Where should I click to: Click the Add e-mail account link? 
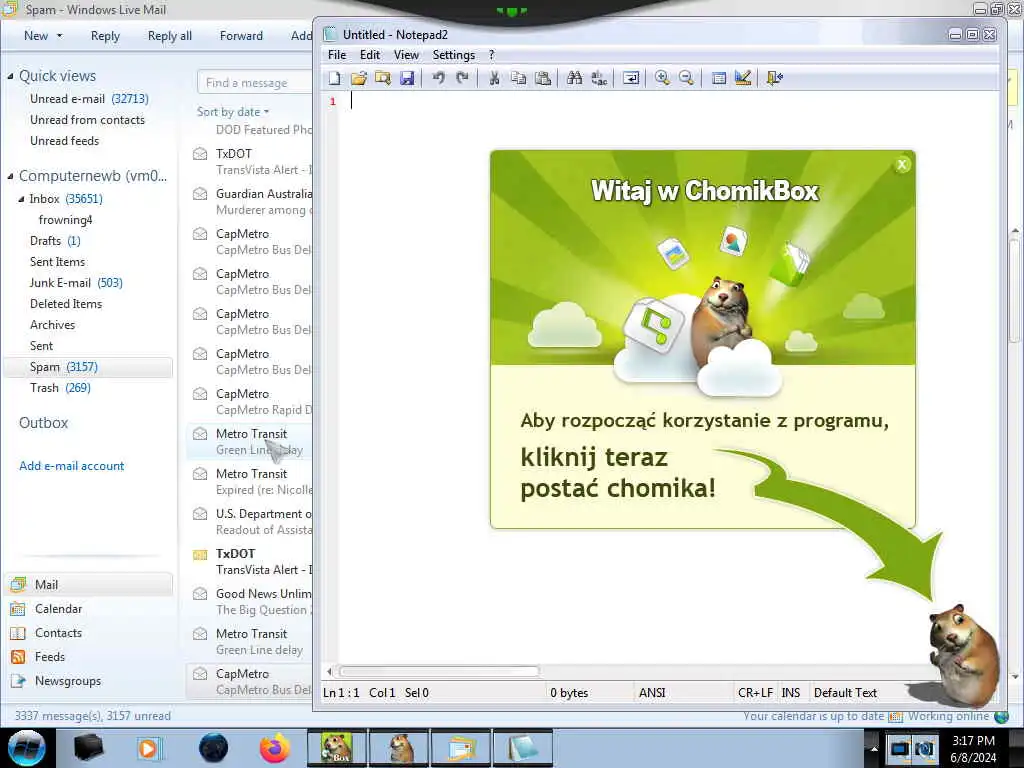pyautogui.click(x=72, y=466)
